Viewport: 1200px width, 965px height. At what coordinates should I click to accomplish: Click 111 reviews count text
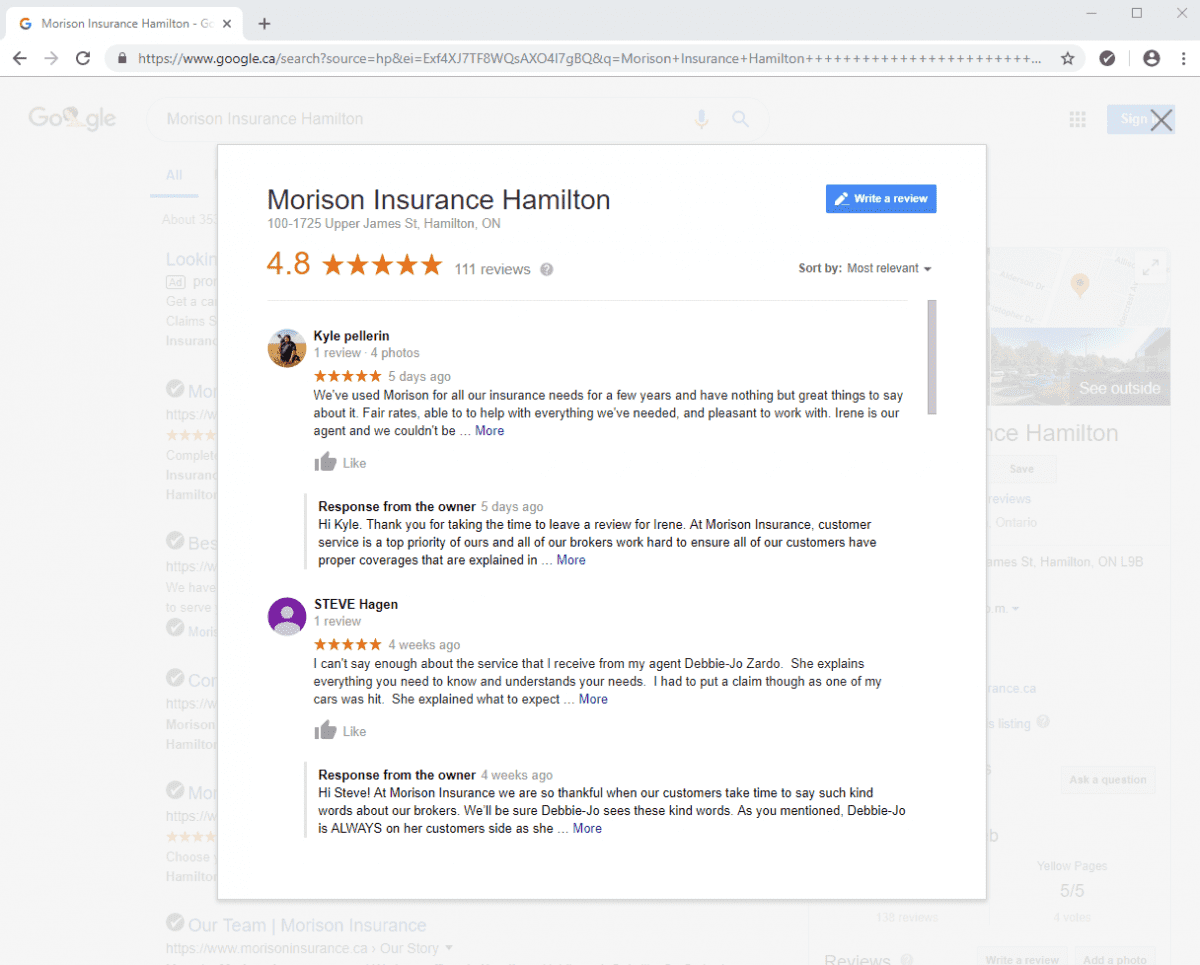492,269
